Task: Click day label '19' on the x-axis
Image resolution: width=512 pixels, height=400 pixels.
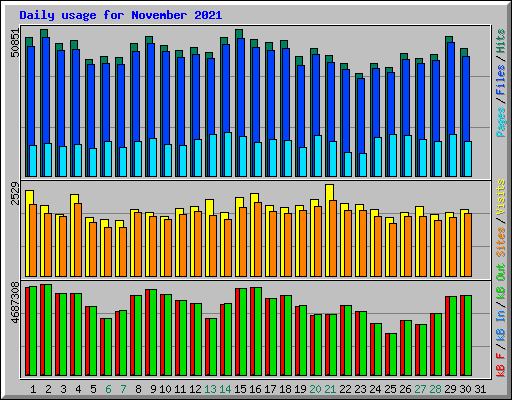Action: (300, 389)
